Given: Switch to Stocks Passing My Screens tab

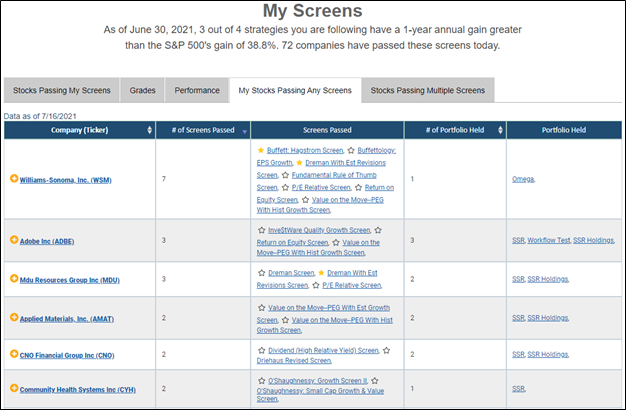Looking at the screenshot, I should point(61,90).
